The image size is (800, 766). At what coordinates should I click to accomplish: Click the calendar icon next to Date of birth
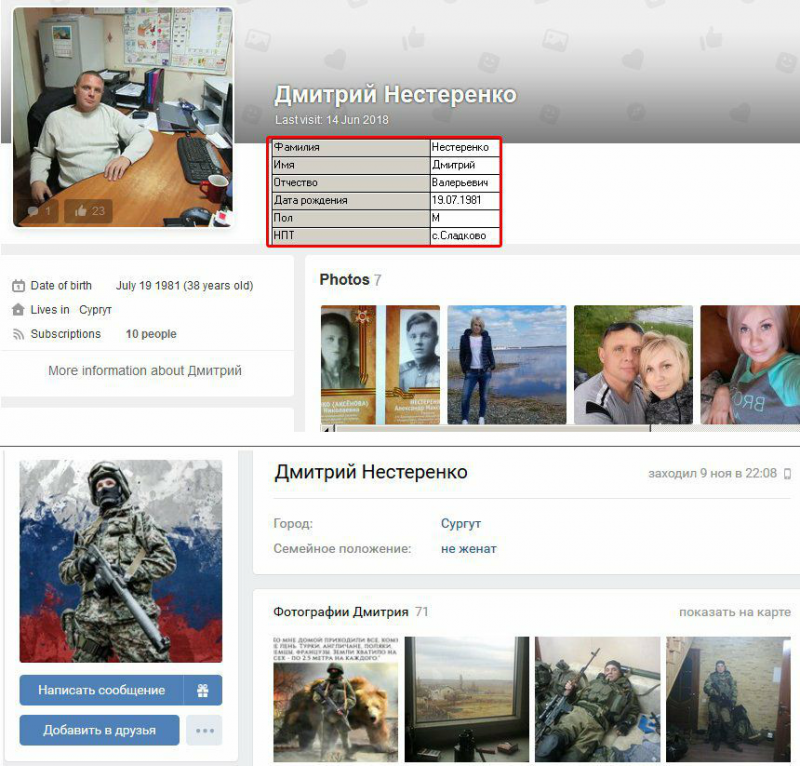(18, 286)
